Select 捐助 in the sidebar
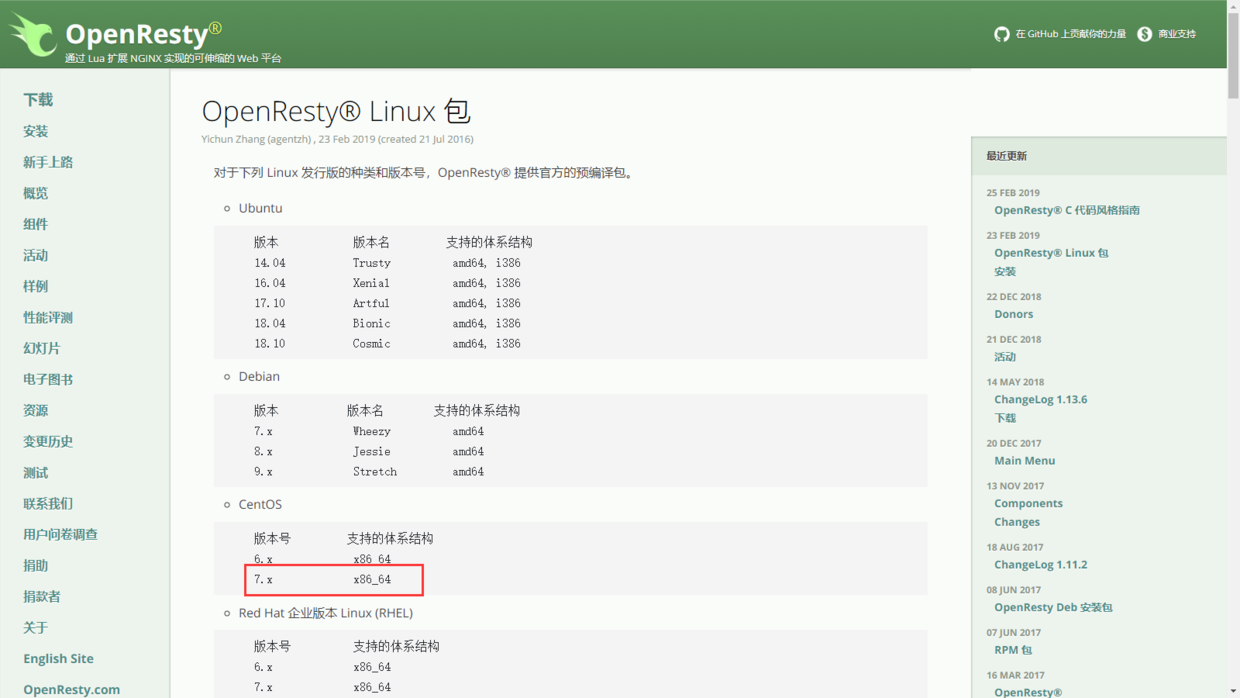This screenshot has width=1240, height=698. click(36, 565)
